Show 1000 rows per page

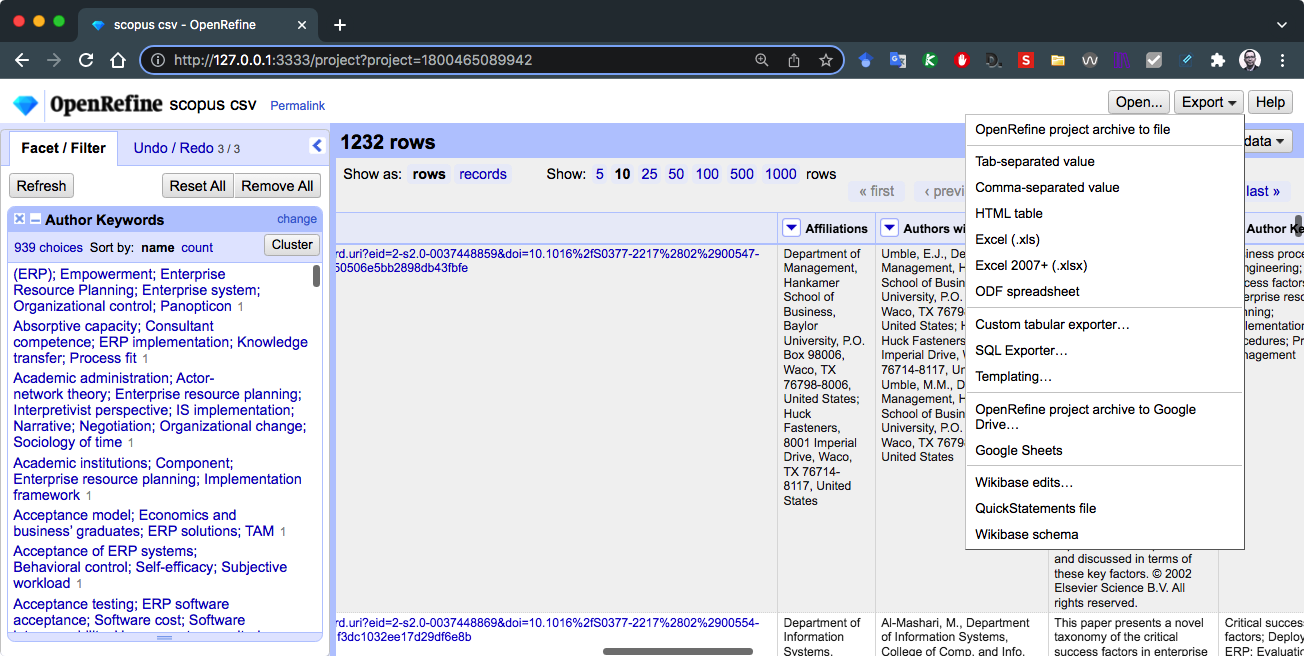[x=781, y=174]
